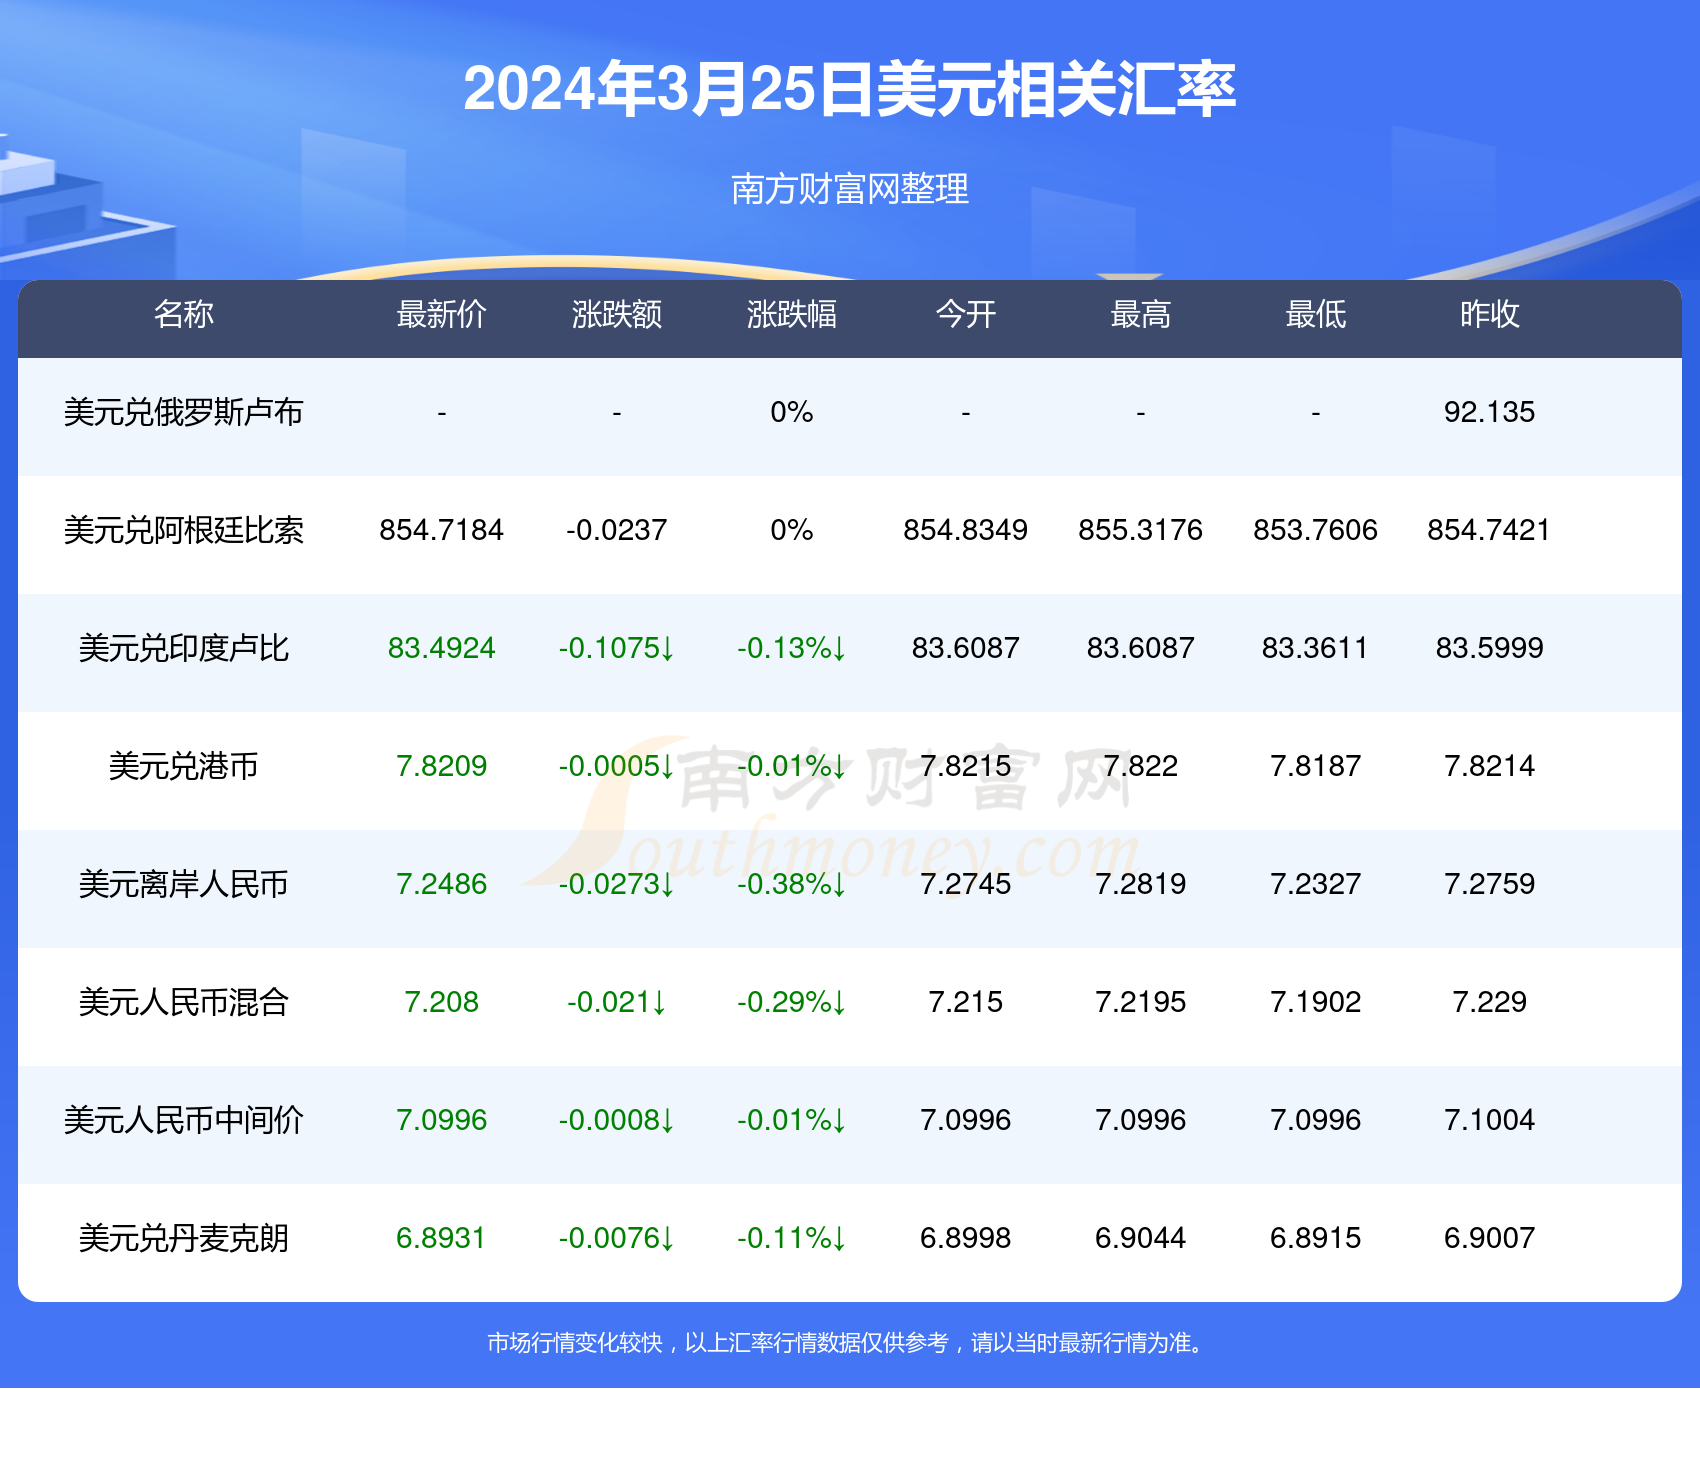Click the subtitle 南方财富网整理
Image resolution: width=1700 pixels, height=1470 pixels.
[x=850, y=189]
